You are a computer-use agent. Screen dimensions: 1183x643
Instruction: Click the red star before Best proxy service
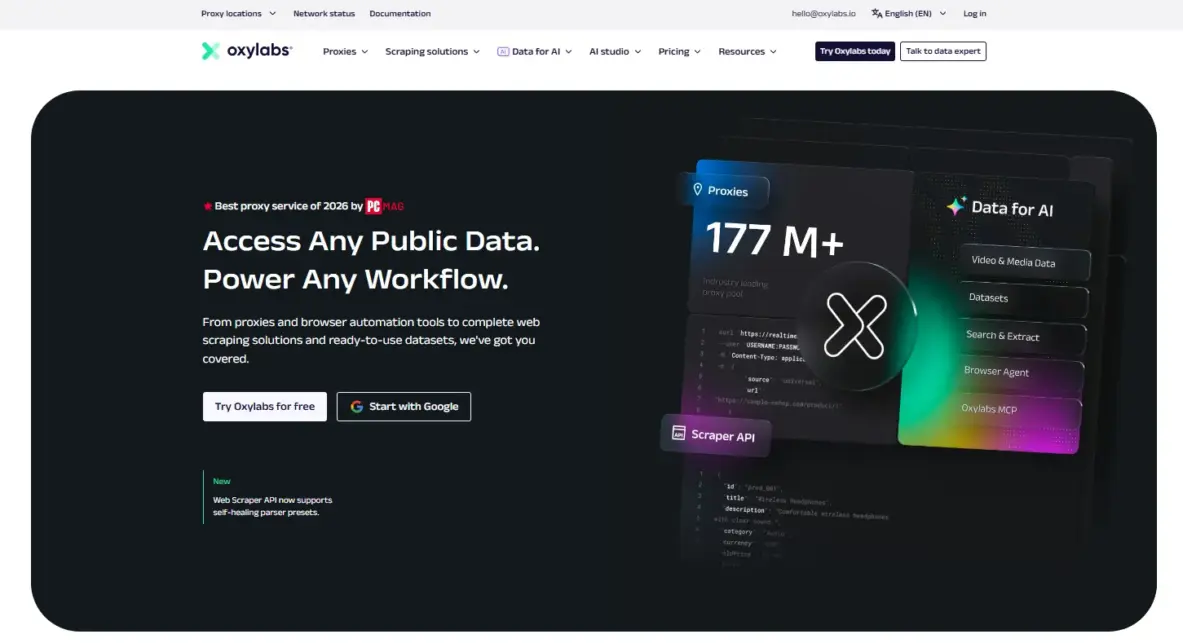coord(207,206)
